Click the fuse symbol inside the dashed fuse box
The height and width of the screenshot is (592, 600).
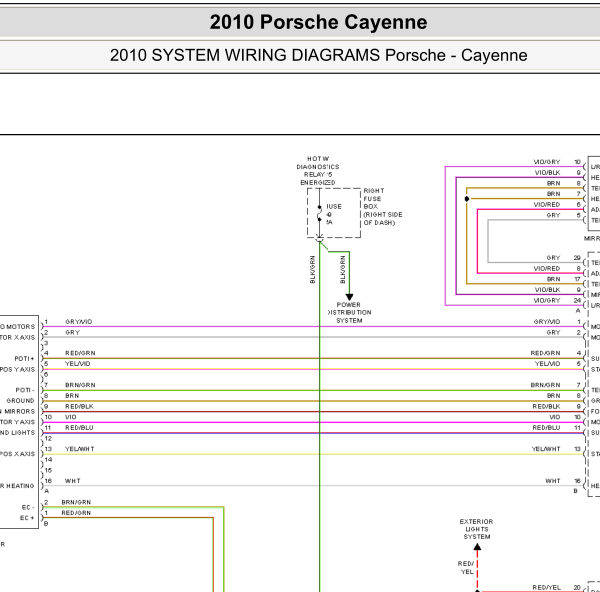320,214
